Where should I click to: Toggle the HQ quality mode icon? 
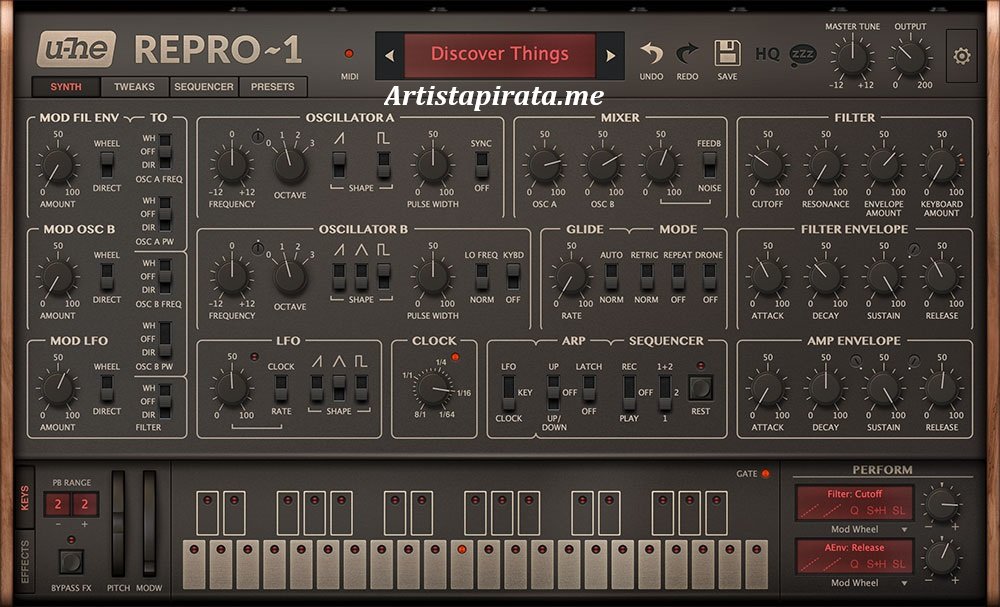coord(767,54)
